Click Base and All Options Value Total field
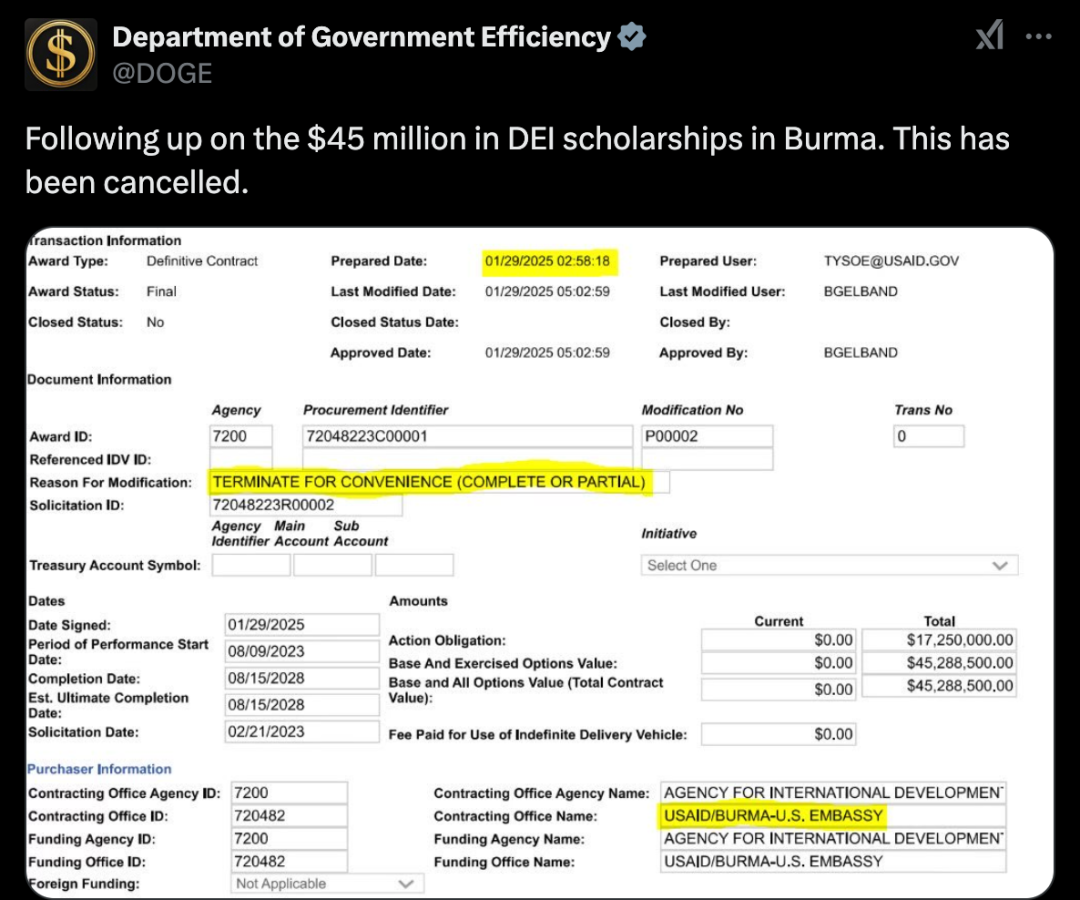This screenshot has height=900, width=1080. click(x=939, y=686)
